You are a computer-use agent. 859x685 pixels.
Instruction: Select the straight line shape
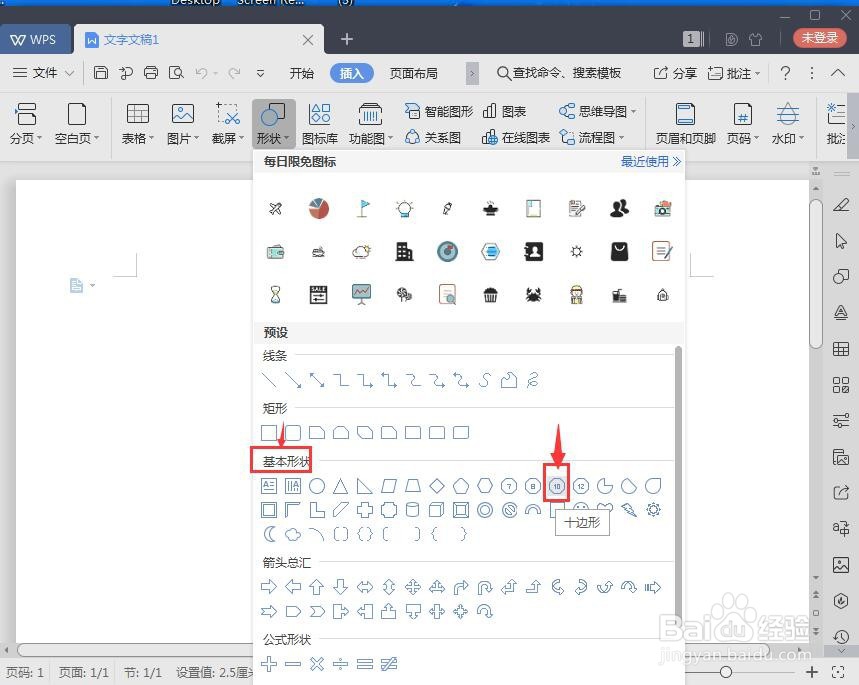click(x=269, y=380)
